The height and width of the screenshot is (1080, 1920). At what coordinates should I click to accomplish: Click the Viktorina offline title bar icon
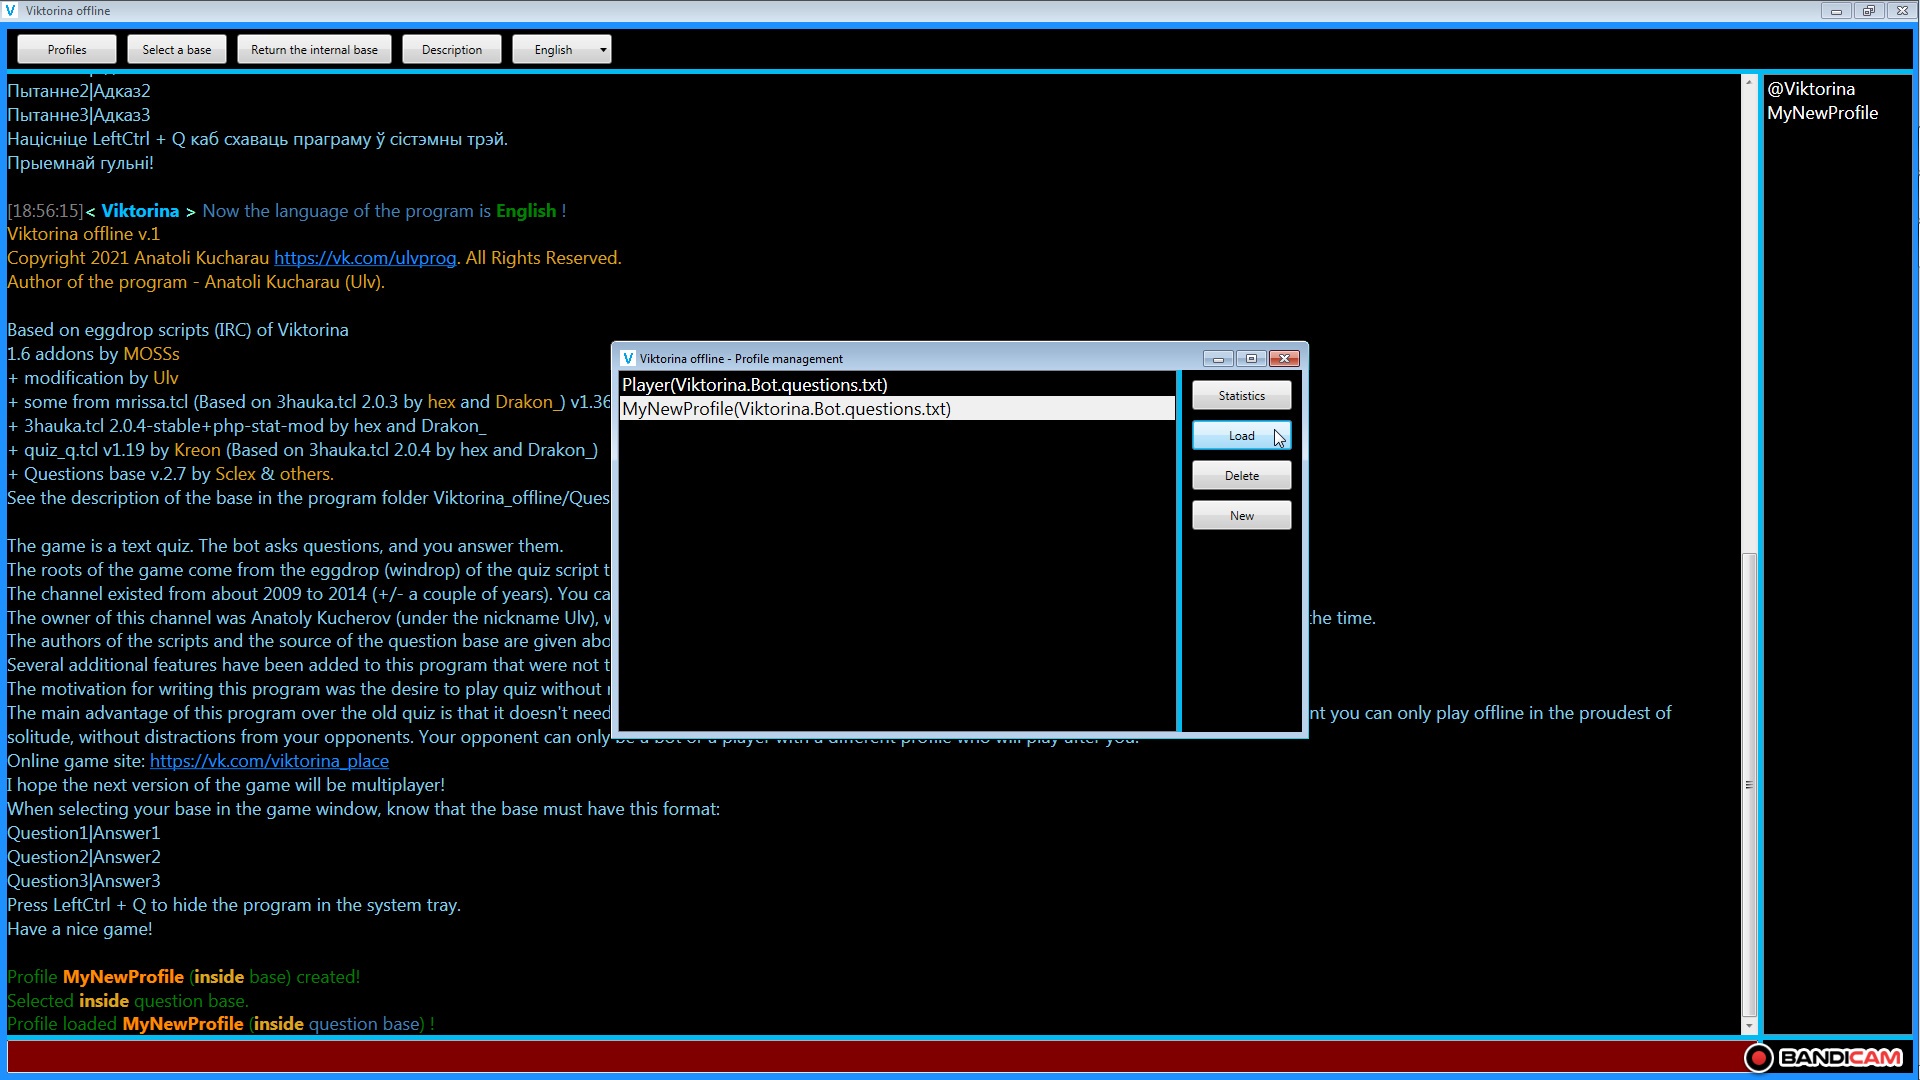(11, 11)
